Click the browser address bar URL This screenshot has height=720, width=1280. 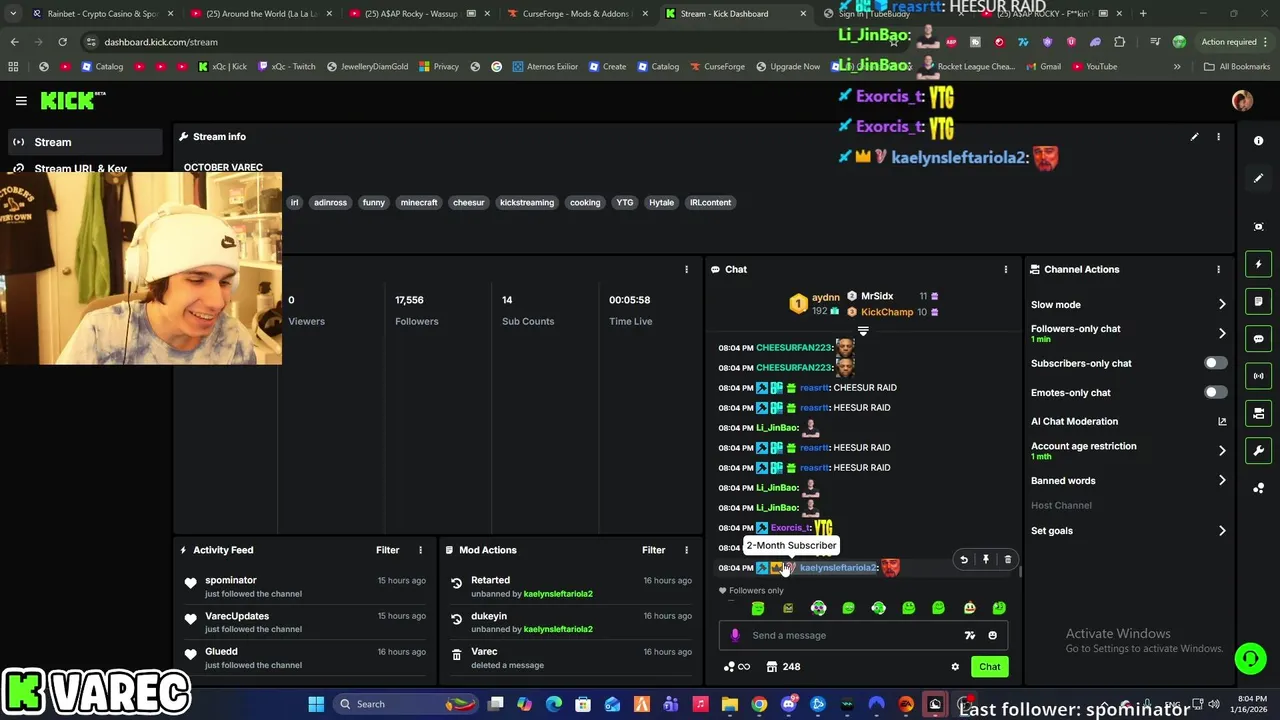[161, 42]
